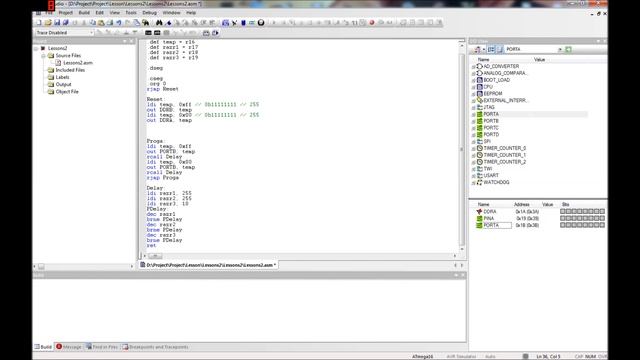The height and width of the screenshot is (360, 640).
Task: Toggle last bit box of DDRA register
Action: pyautogui.click(x=602, y=211)
